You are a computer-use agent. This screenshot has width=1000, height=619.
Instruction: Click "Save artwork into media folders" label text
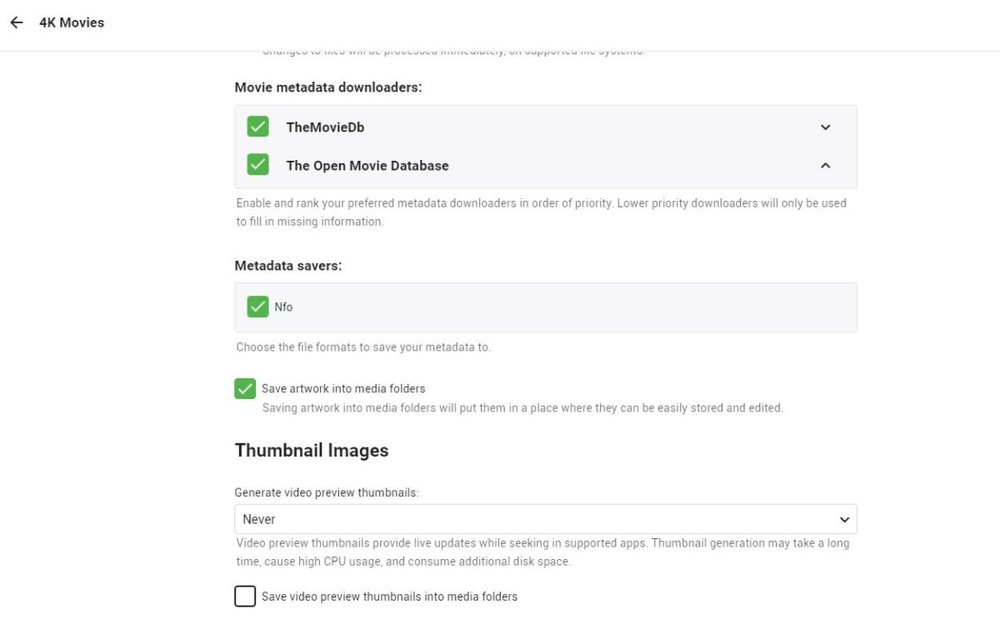(343, 388)
